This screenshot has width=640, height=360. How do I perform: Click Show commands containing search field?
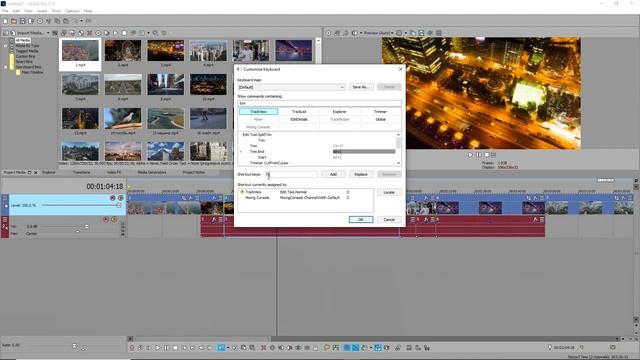pos(319,103)
